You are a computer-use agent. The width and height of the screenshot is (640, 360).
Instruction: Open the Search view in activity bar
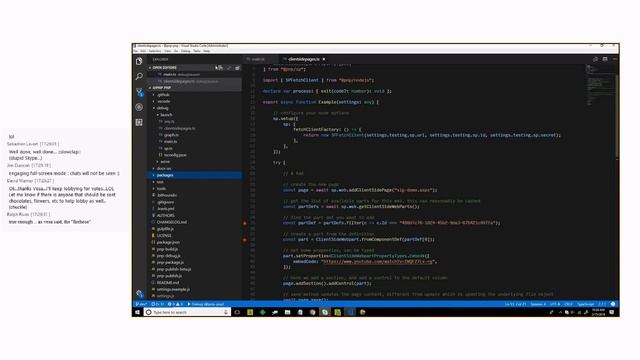[139, 76]
